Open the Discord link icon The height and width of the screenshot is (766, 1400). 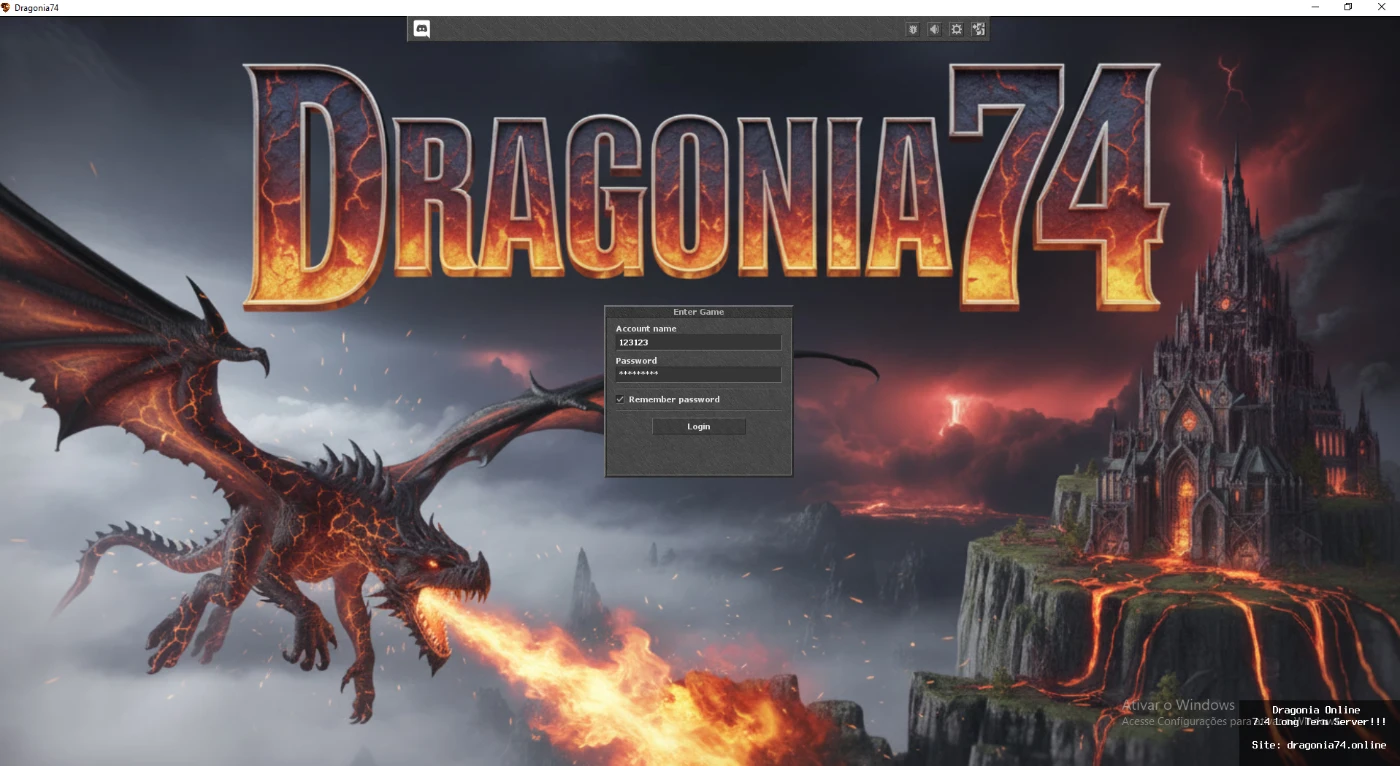tap(422, 30)
